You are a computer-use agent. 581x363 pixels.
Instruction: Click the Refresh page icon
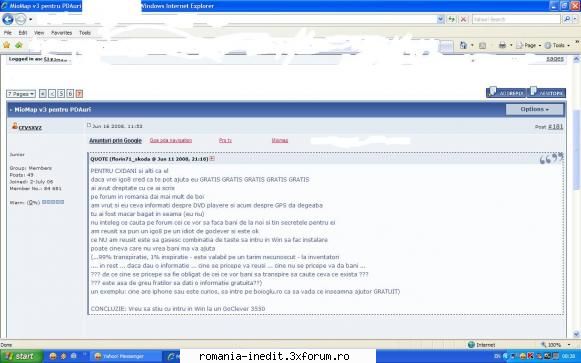(451, 19)
